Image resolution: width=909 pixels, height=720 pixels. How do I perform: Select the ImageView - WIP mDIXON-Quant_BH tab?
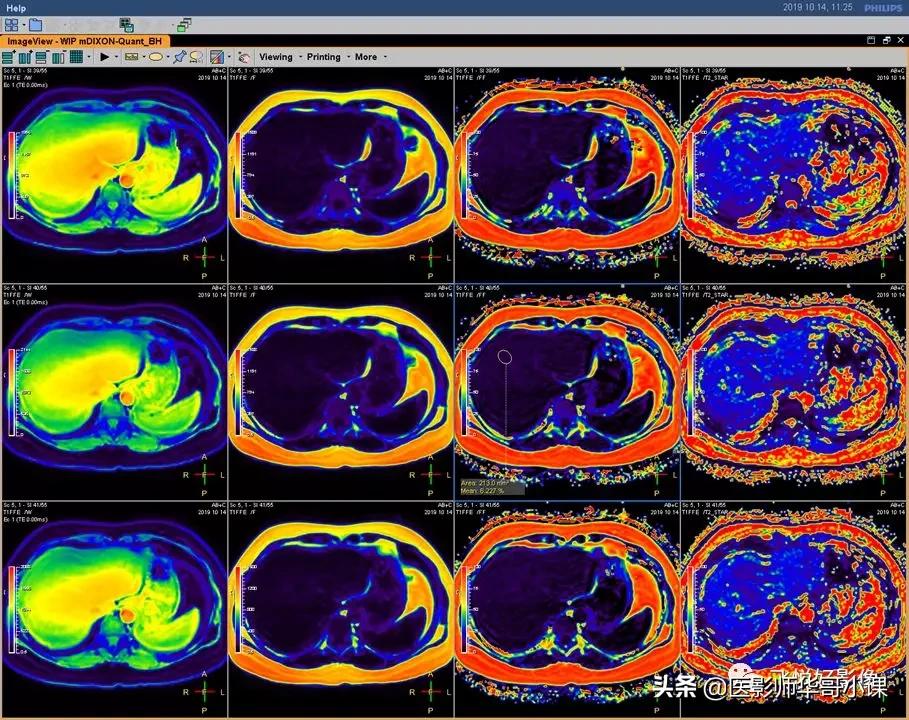point(85,41)
